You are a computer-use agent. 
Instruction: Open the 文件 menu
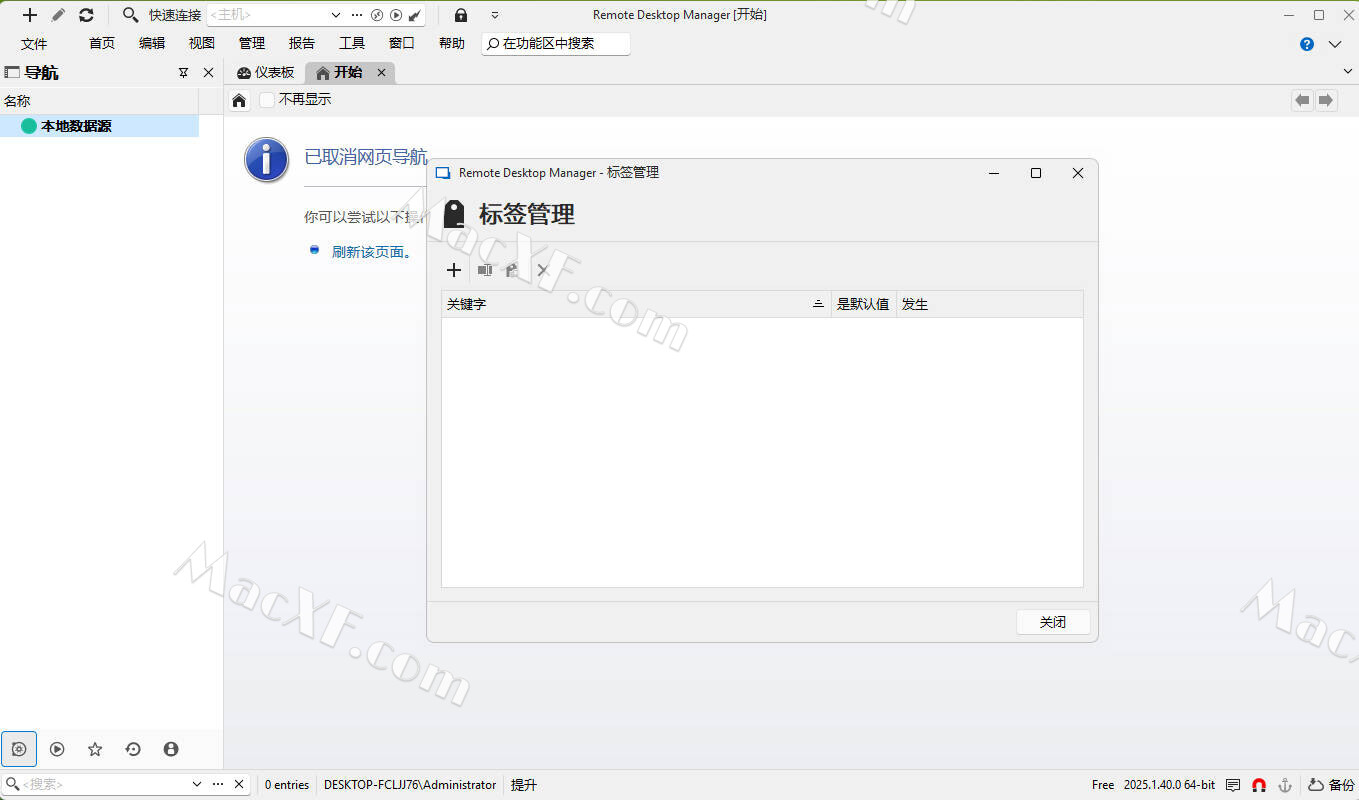pyautogui.click(x=34, y=44)
